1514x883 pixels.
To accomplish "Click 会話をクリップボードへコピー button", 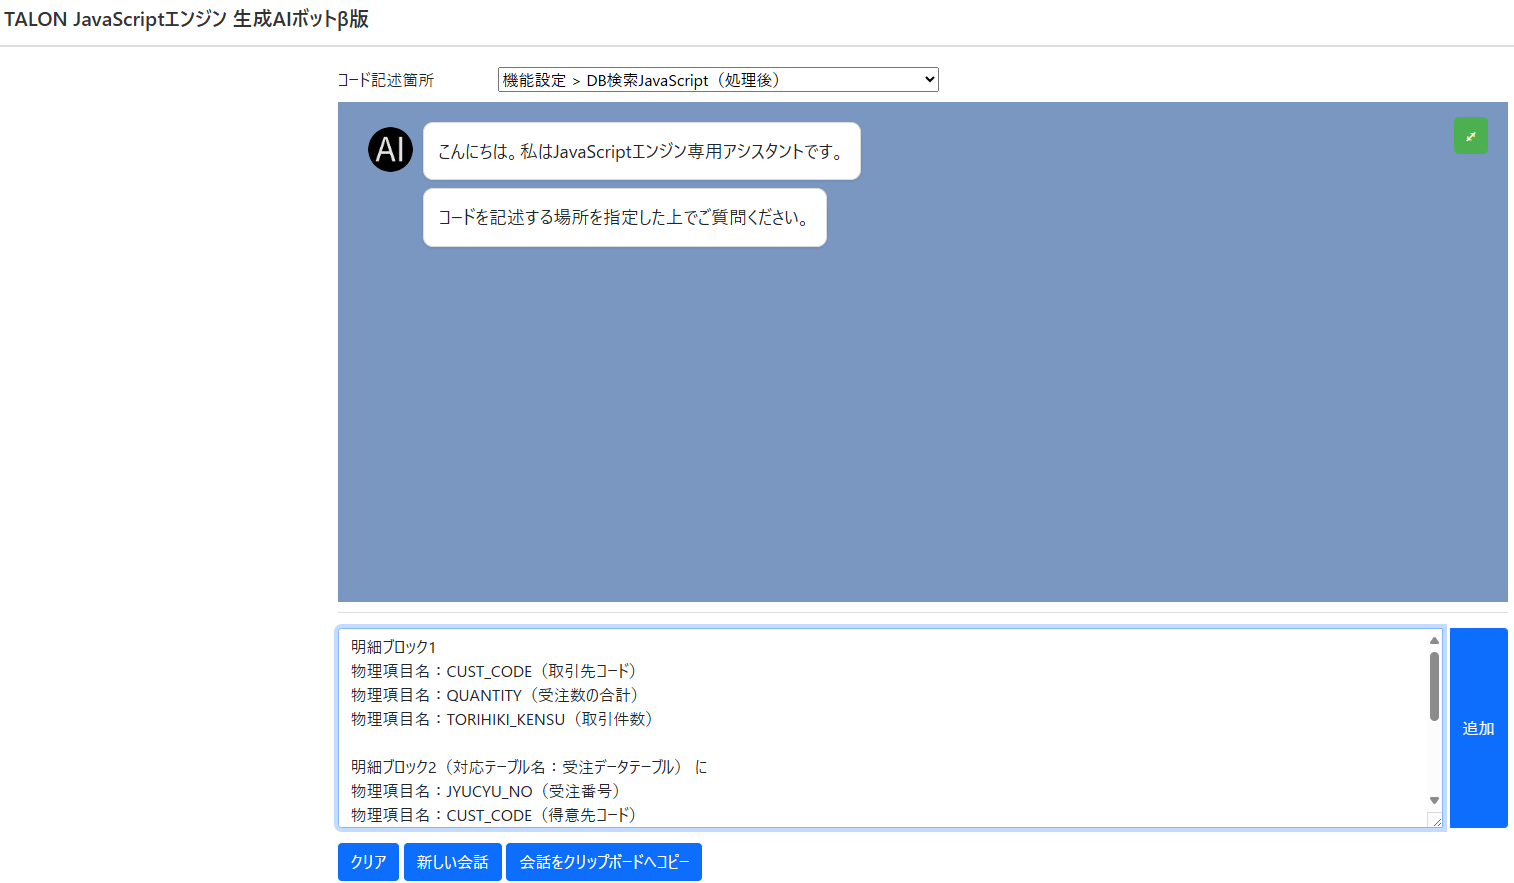I will tap(604, 862).
